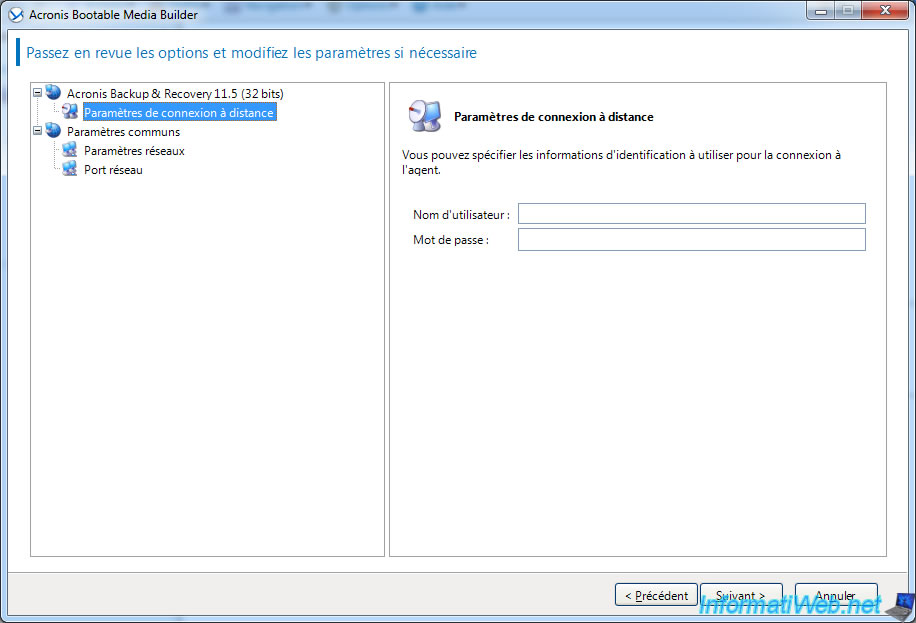Click the Port réseau icon
Screen dimensions: 916x623
(x=70, y=169)
